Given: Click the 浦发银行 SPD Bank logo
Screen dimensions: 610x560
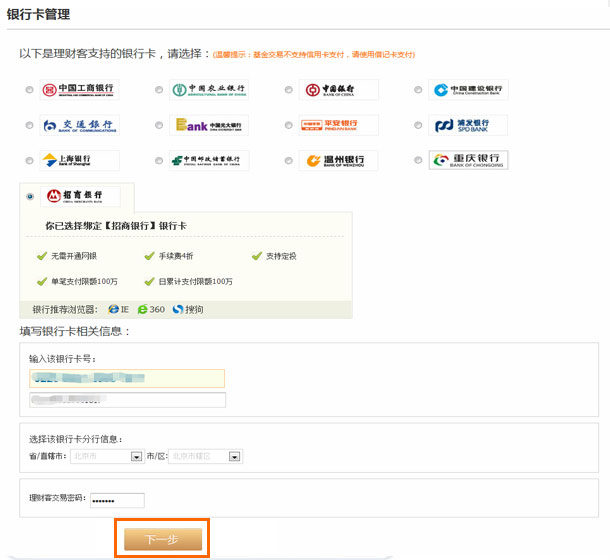Looking at the screenshot, I should tap(468, 125).
